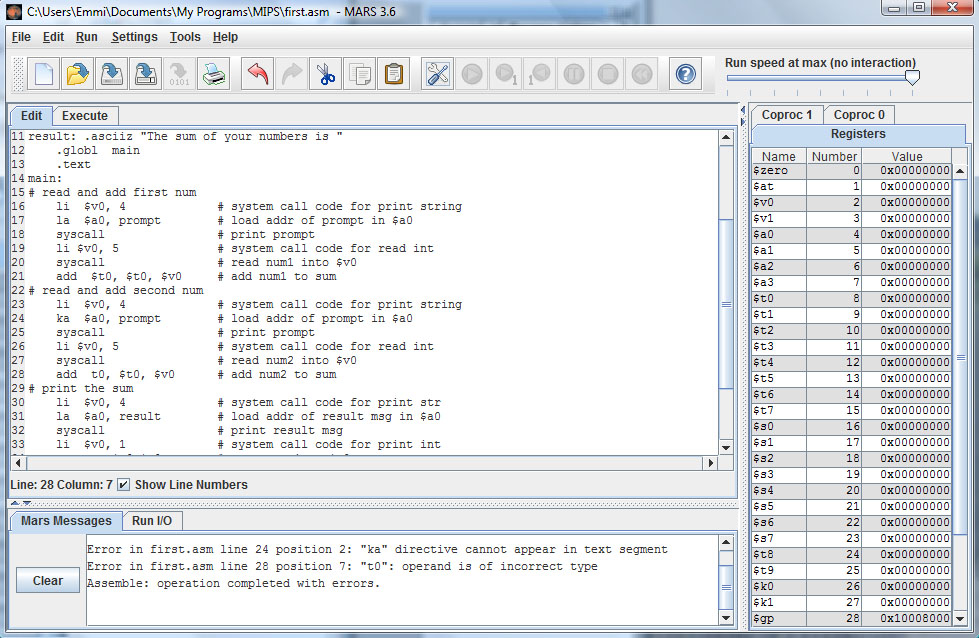Switch to the Run I/O tab
979x638 pixels.
[x=152, y=521]
